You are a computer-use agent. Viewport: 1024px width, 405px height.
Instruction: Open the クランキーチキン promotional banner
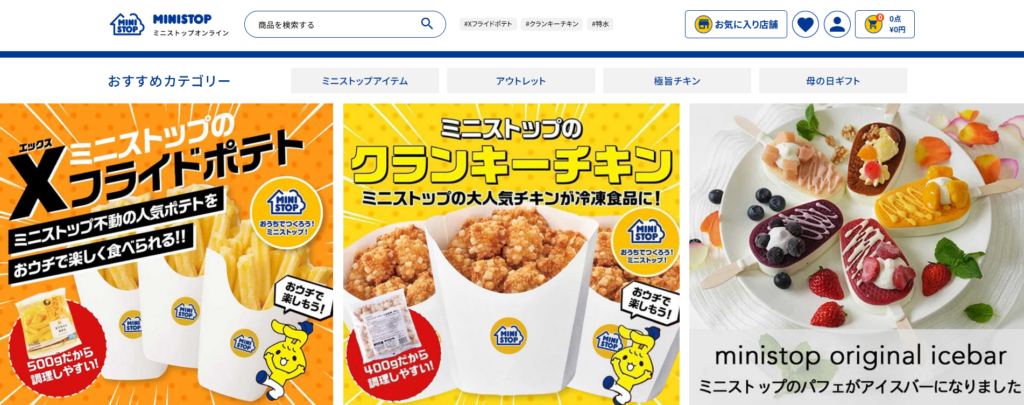(511, 254)
